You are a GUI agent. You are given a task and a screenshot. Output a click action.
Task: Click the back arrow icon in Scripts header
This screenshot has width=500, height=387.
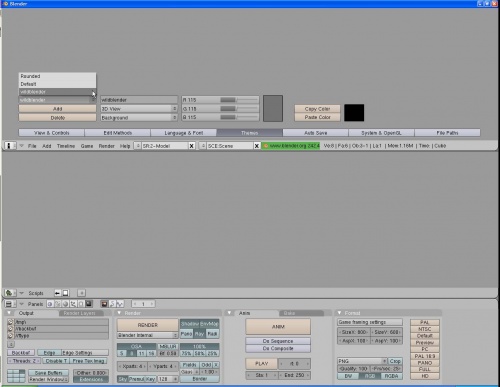(57, 293)
